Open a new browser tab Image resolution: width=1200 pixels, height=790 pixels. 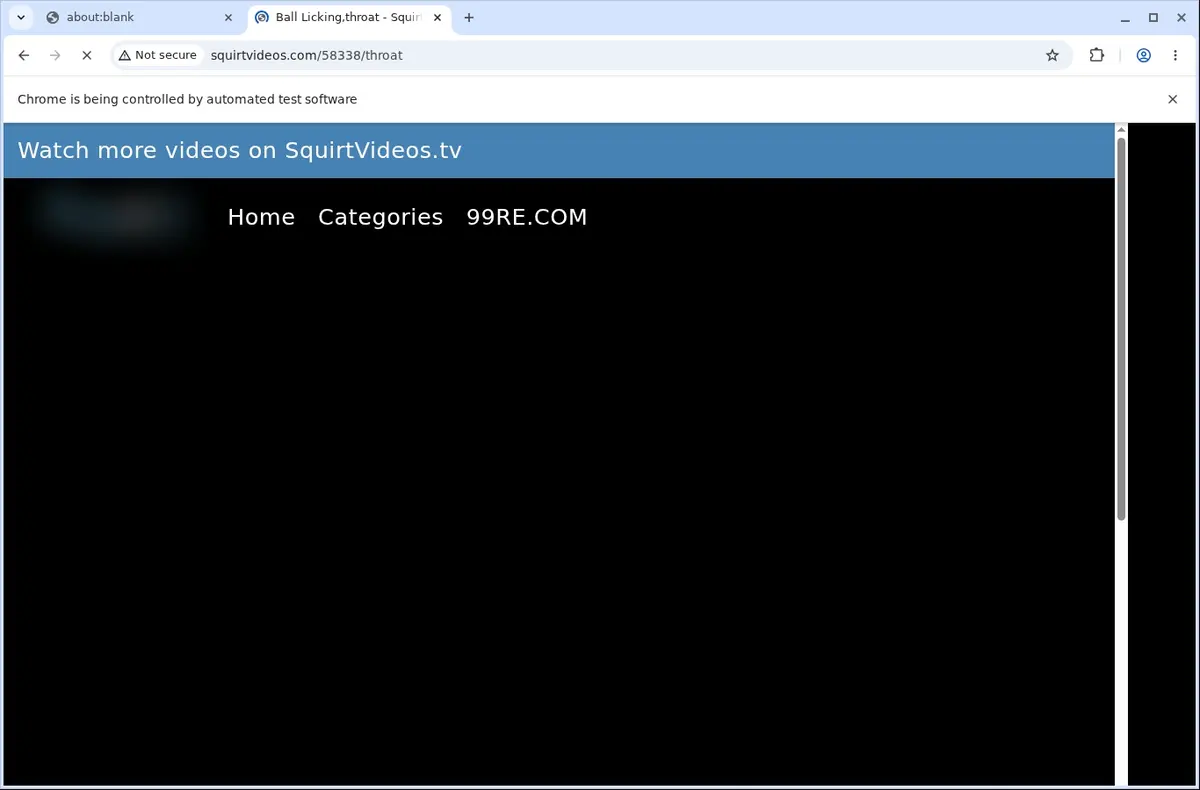click(x=469, y=17)
